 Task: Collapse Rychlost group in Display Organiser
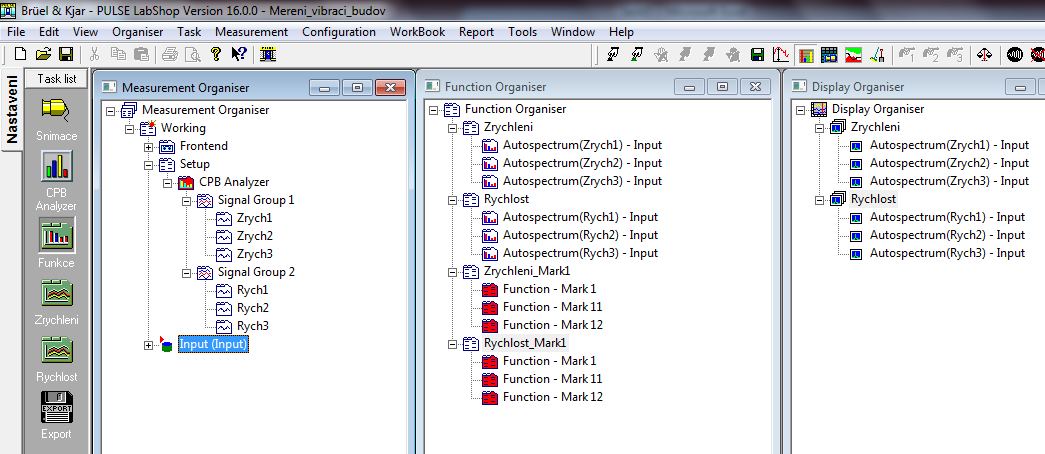(820, 199)
